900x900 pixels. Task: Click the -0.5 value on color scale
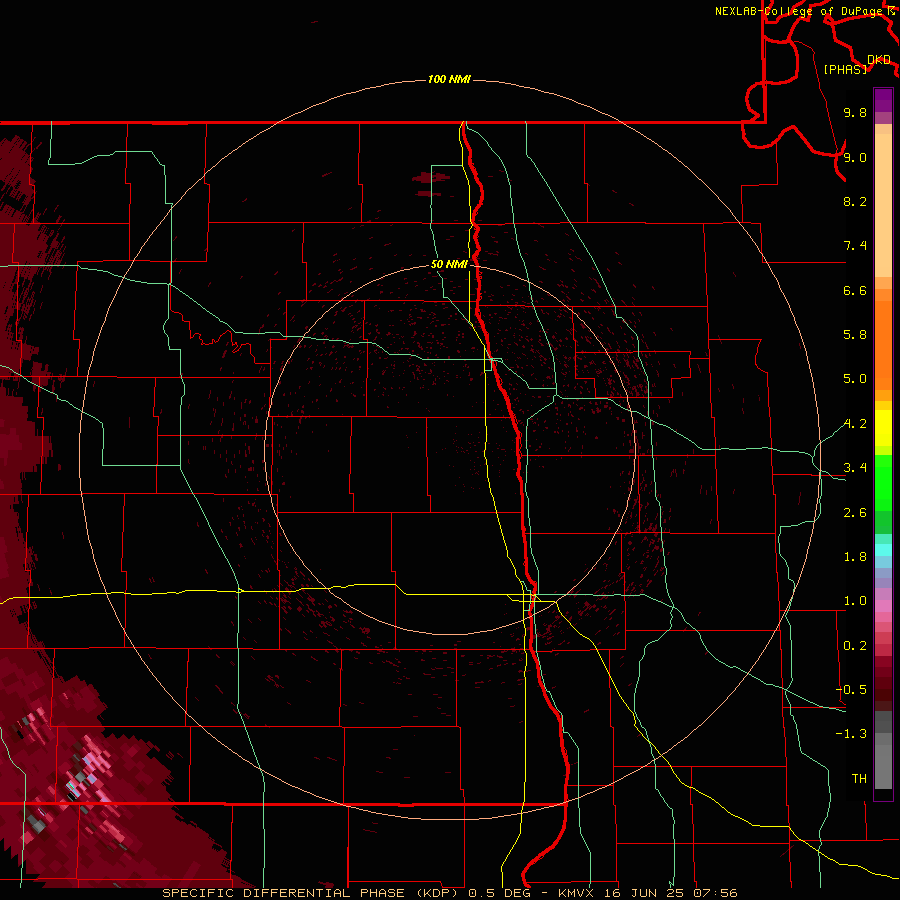coord(851,690)
